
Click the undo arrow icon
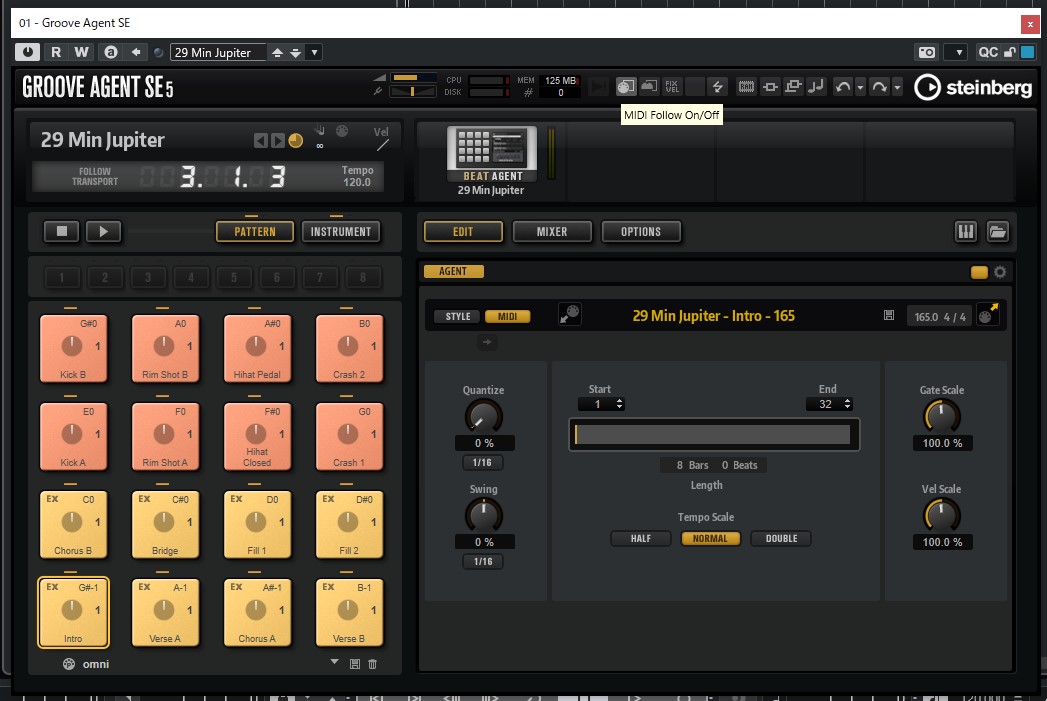pos(843,87)
